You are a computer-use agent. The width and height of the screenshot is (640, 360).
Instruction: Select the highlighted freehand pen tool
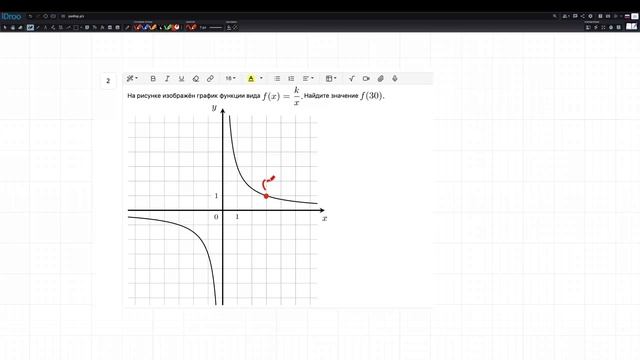pyautogui.click(x=30, y=27)
